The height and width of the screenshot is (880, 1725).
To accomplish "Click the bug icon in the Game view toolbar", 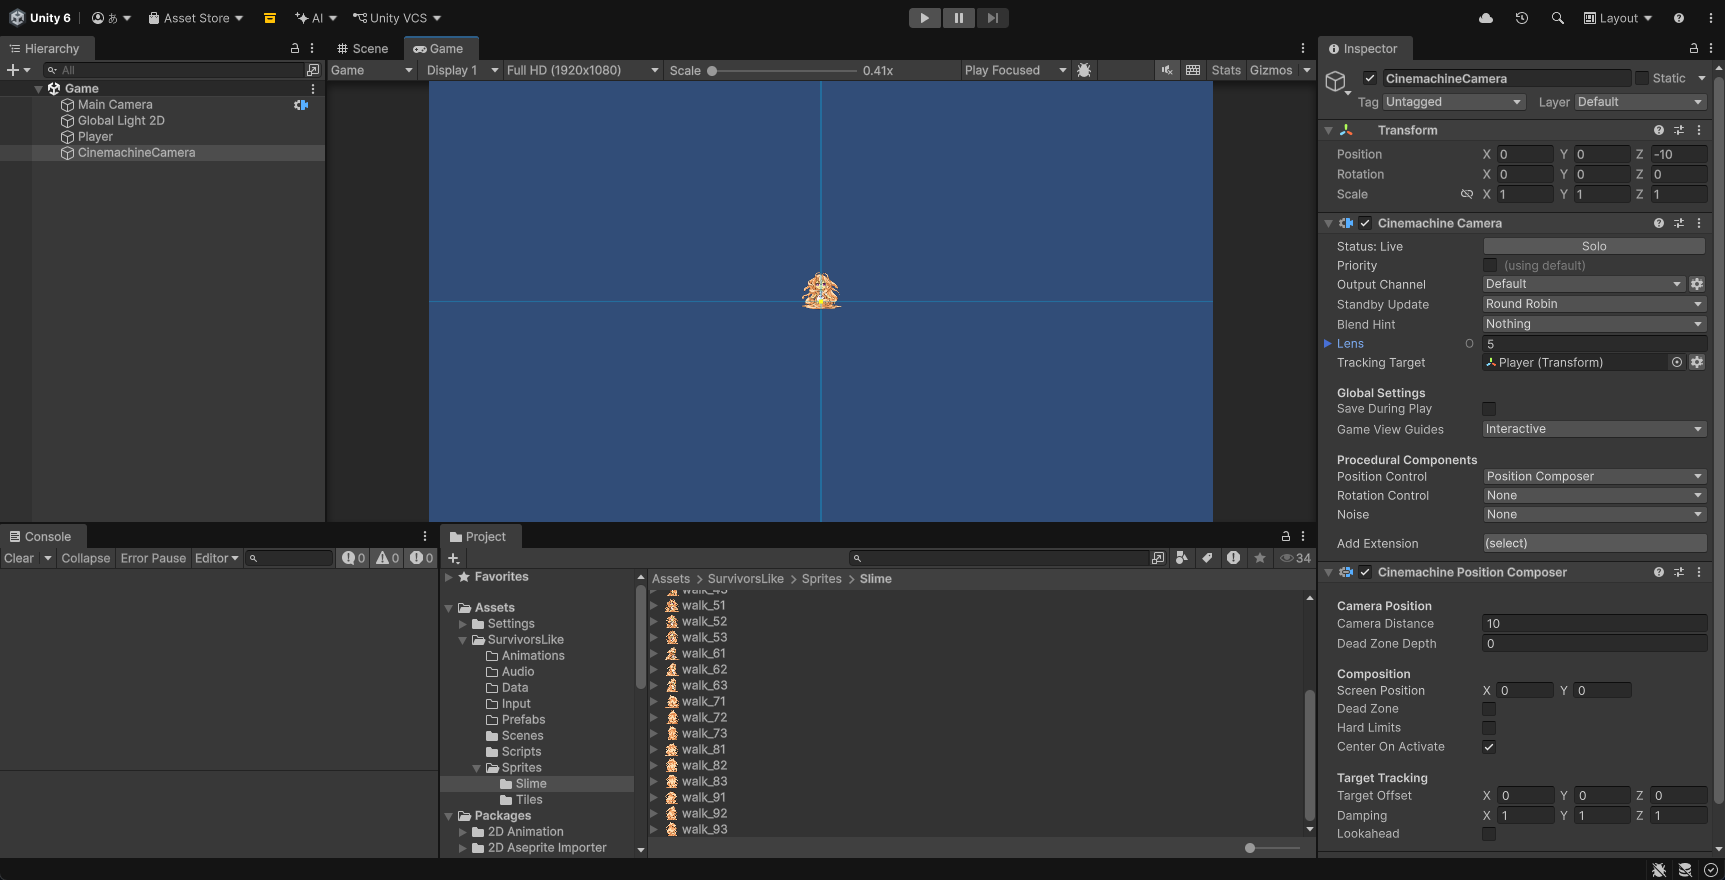I will pyautogui.click(x=1084, y=70).
